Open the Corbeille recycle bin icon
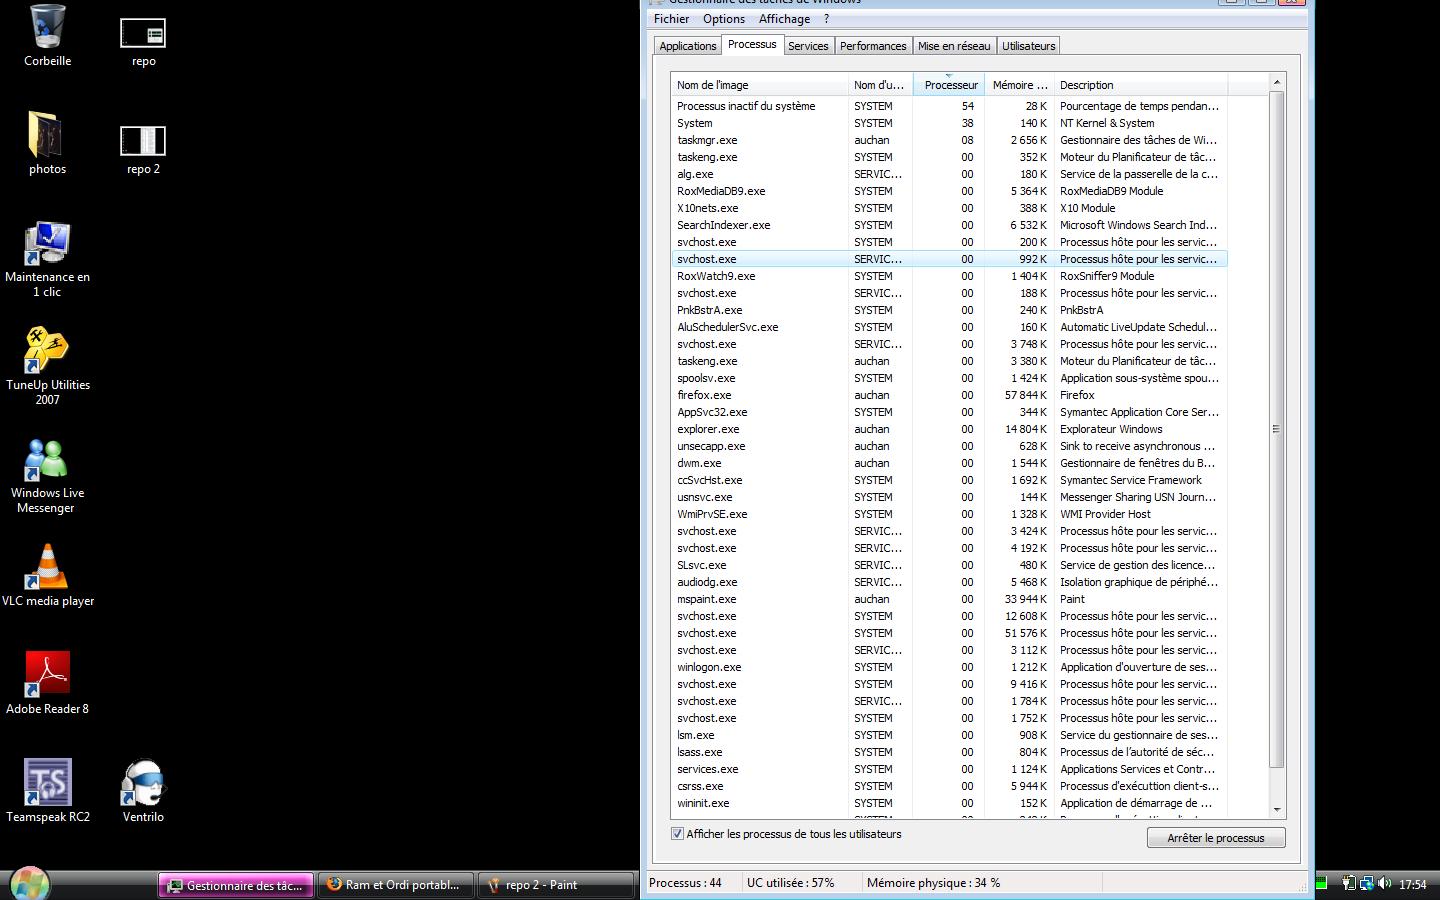This screenshot has width=1440, height=900. 47,35
